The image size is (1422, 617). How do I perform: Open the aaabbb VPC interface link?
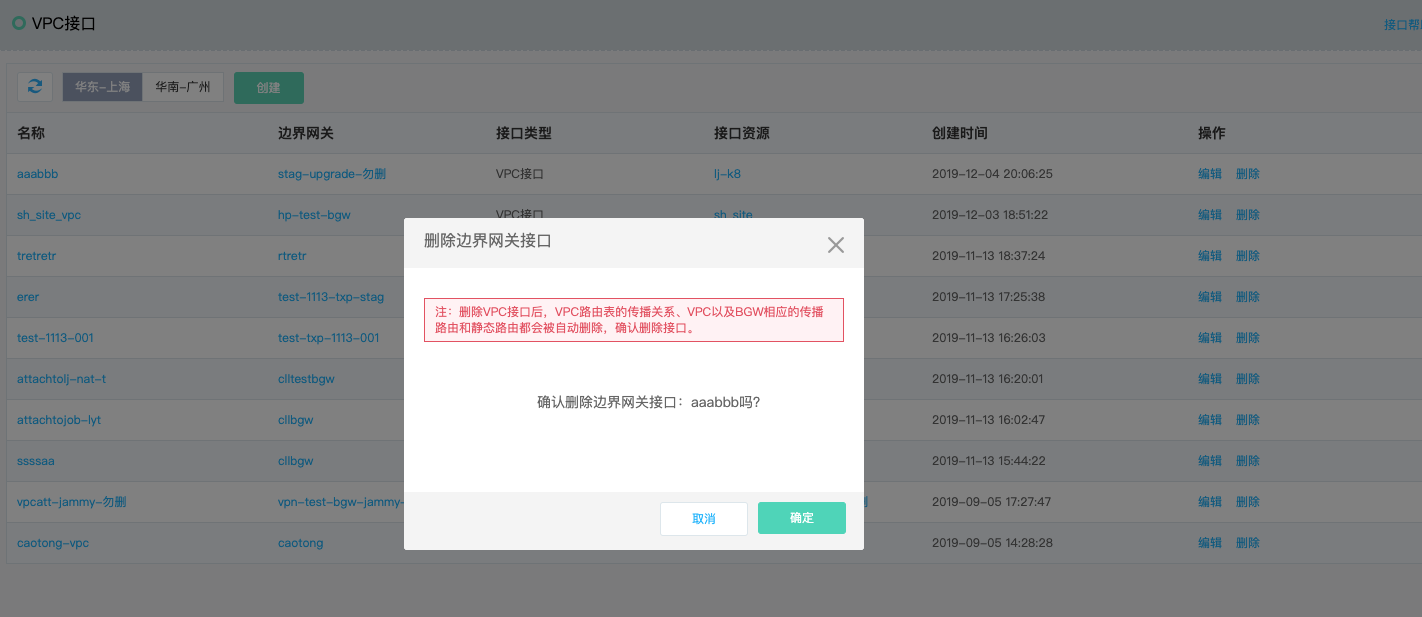pos(37,173)
